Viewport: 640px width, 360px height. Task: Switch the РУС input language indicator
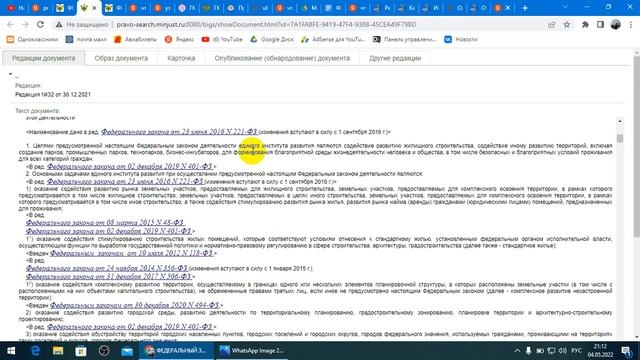pos(576,351)
